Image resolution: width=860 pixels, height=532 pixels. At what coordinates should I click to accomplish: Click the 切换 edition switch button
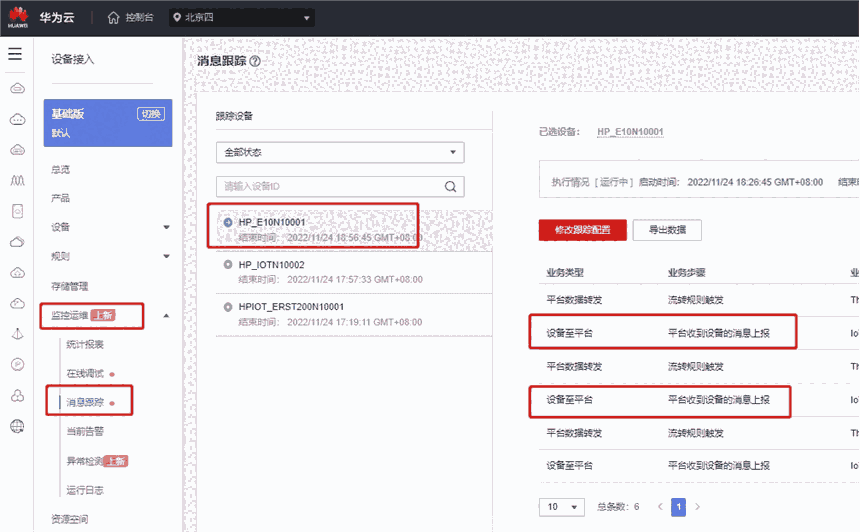[150, 114]
